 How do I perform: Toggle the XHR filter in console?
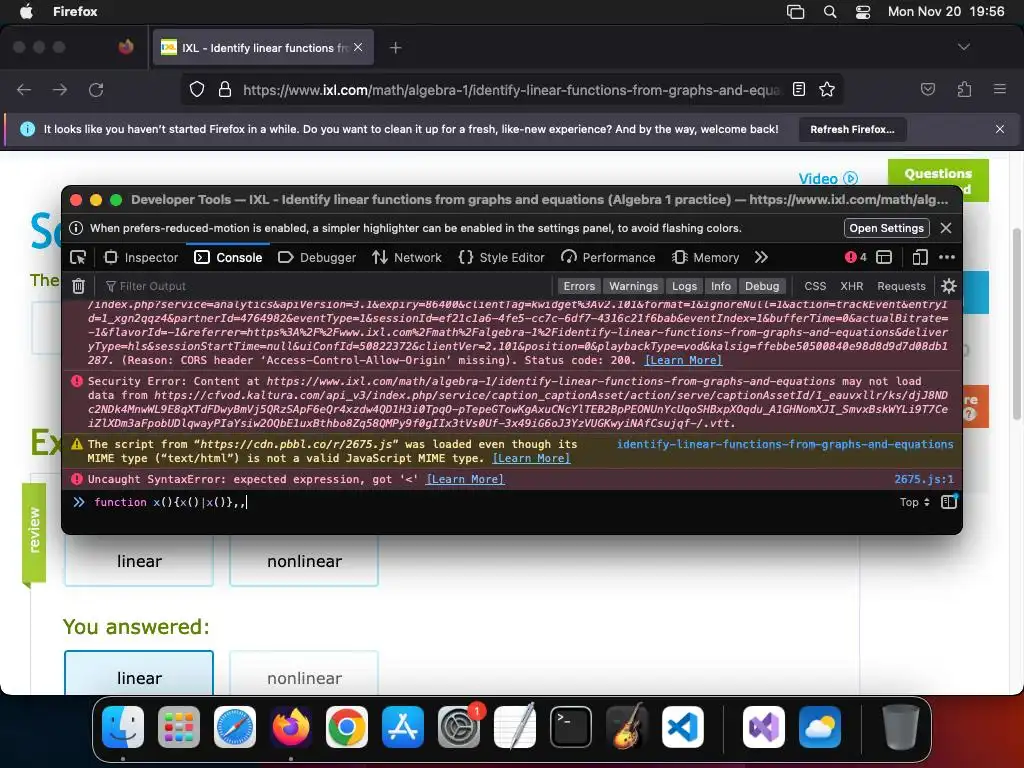tap(852, 286)
